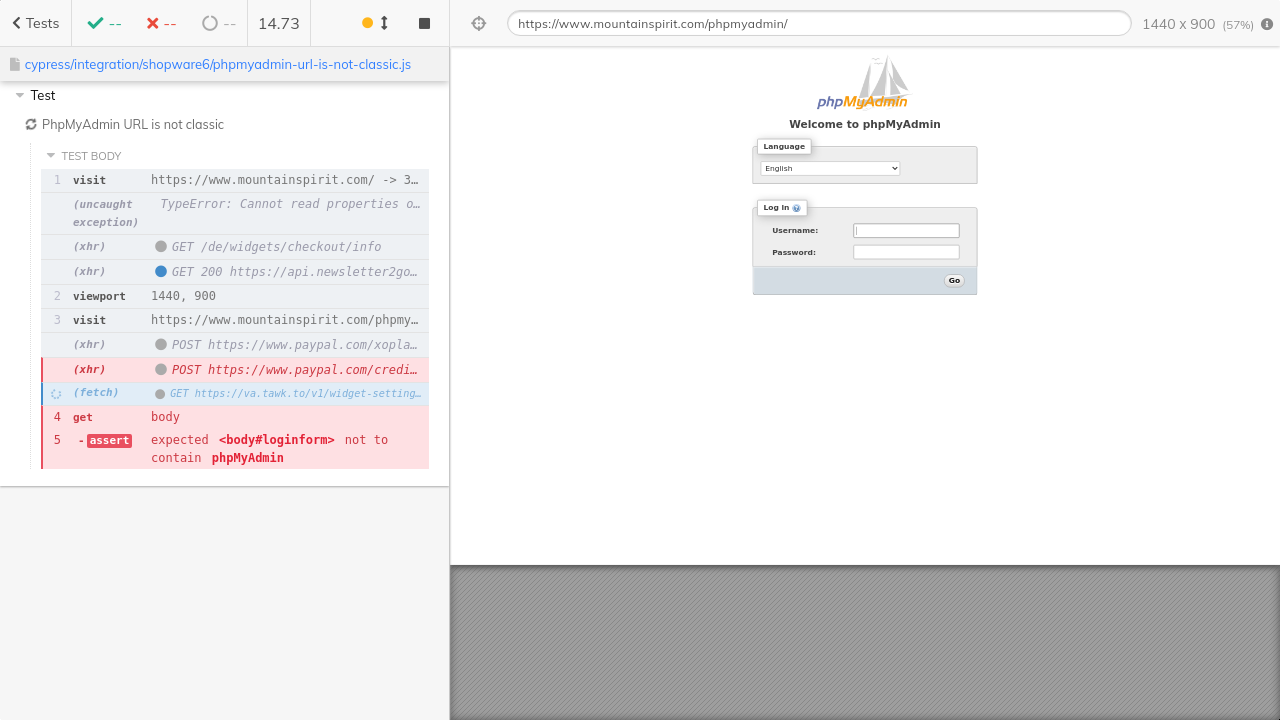Viewport: 1280px width, 720px height.
Task: Click the Password input field
Action: 906,253
